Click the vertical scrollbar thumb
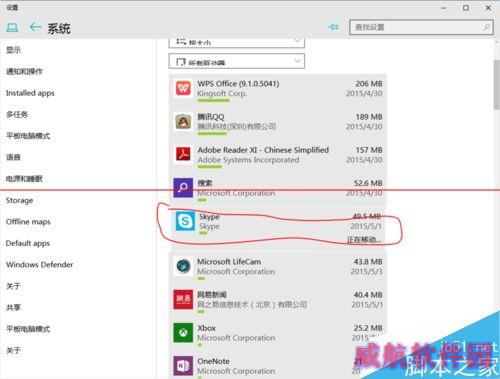The image size is (500, 379). click(497, 85)
